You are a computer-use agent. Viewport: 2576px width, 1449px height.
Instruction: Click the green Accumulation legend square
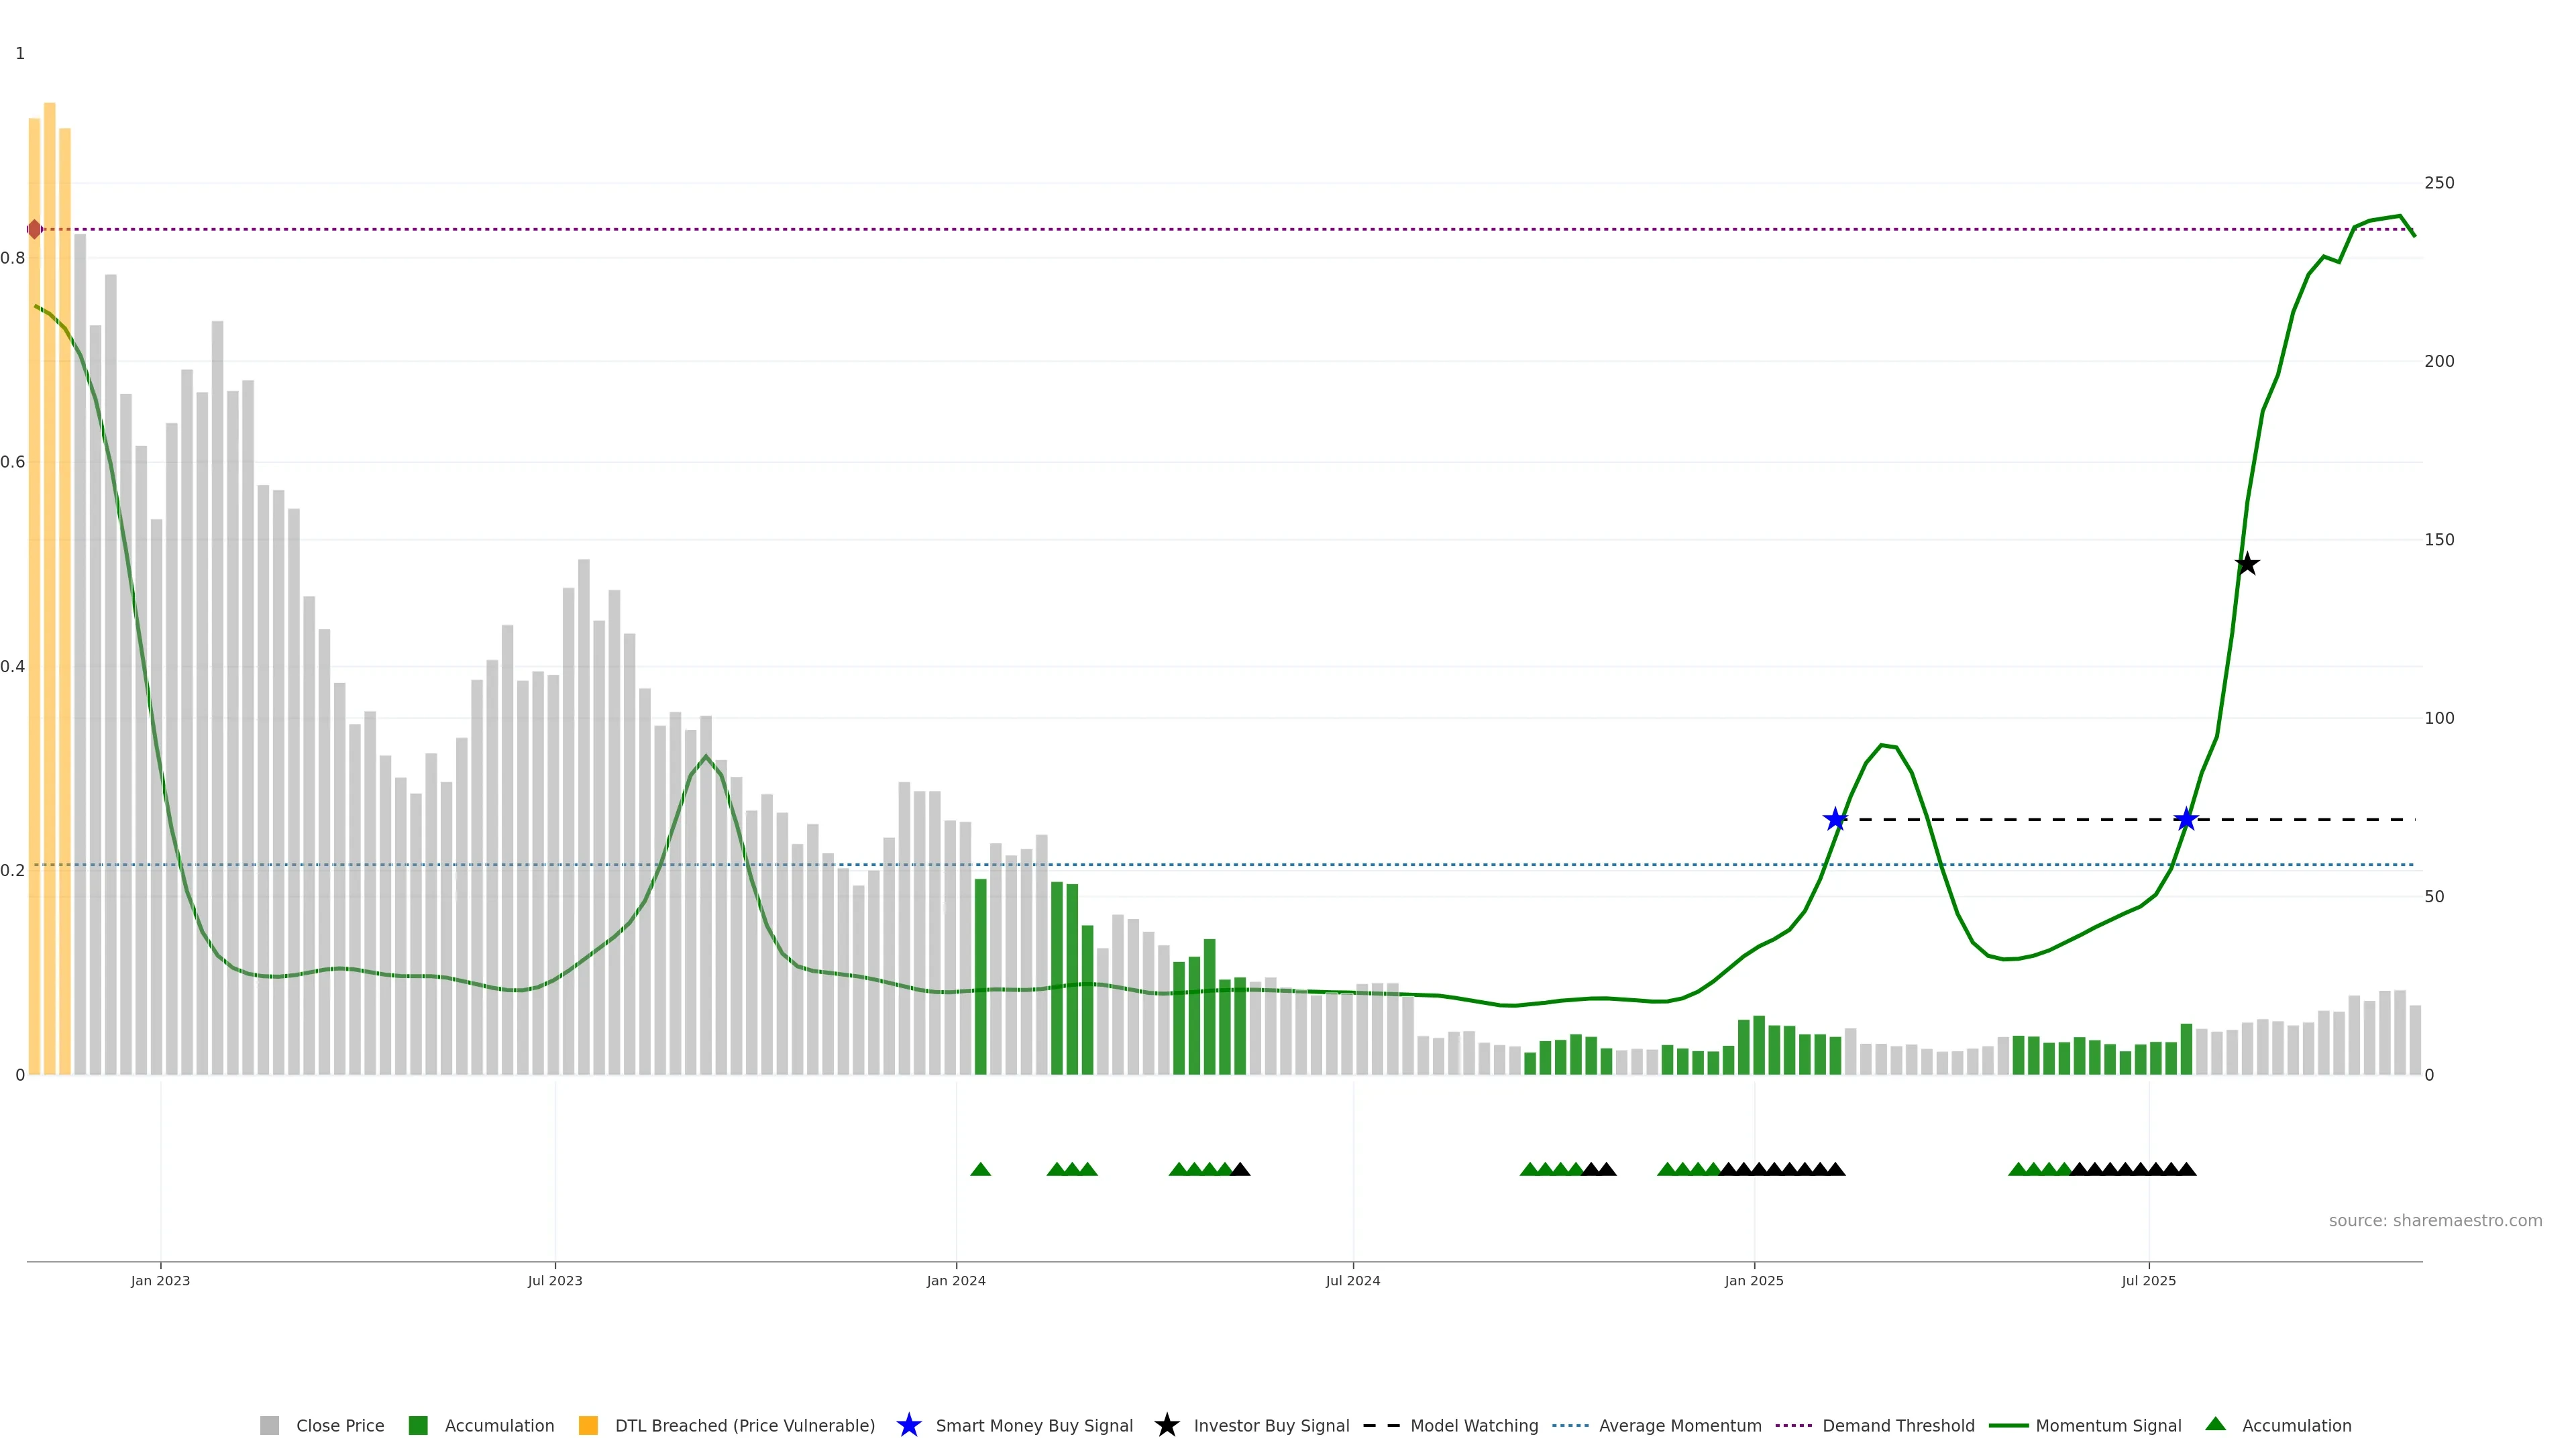(418, 1425)
